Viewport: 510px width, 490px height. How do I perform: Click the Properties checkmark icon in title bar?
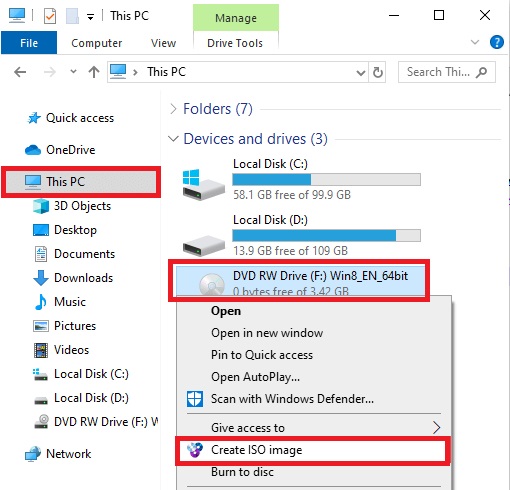click(x=50, y=16)
